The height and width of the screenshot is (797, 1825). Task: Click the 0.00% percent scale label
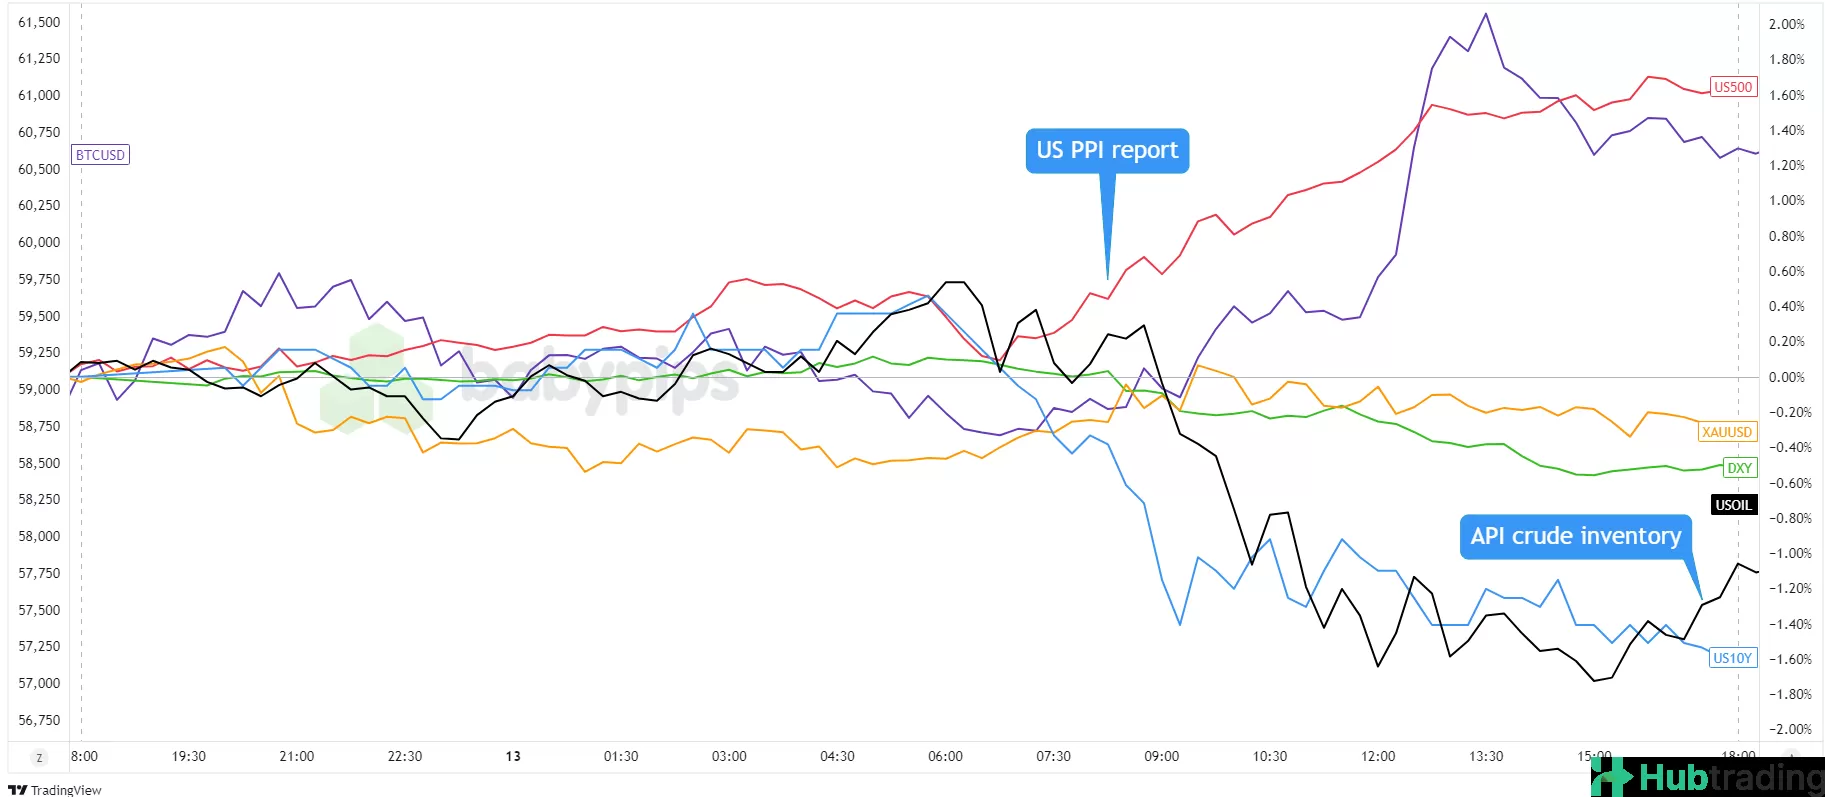[1786, 377]
